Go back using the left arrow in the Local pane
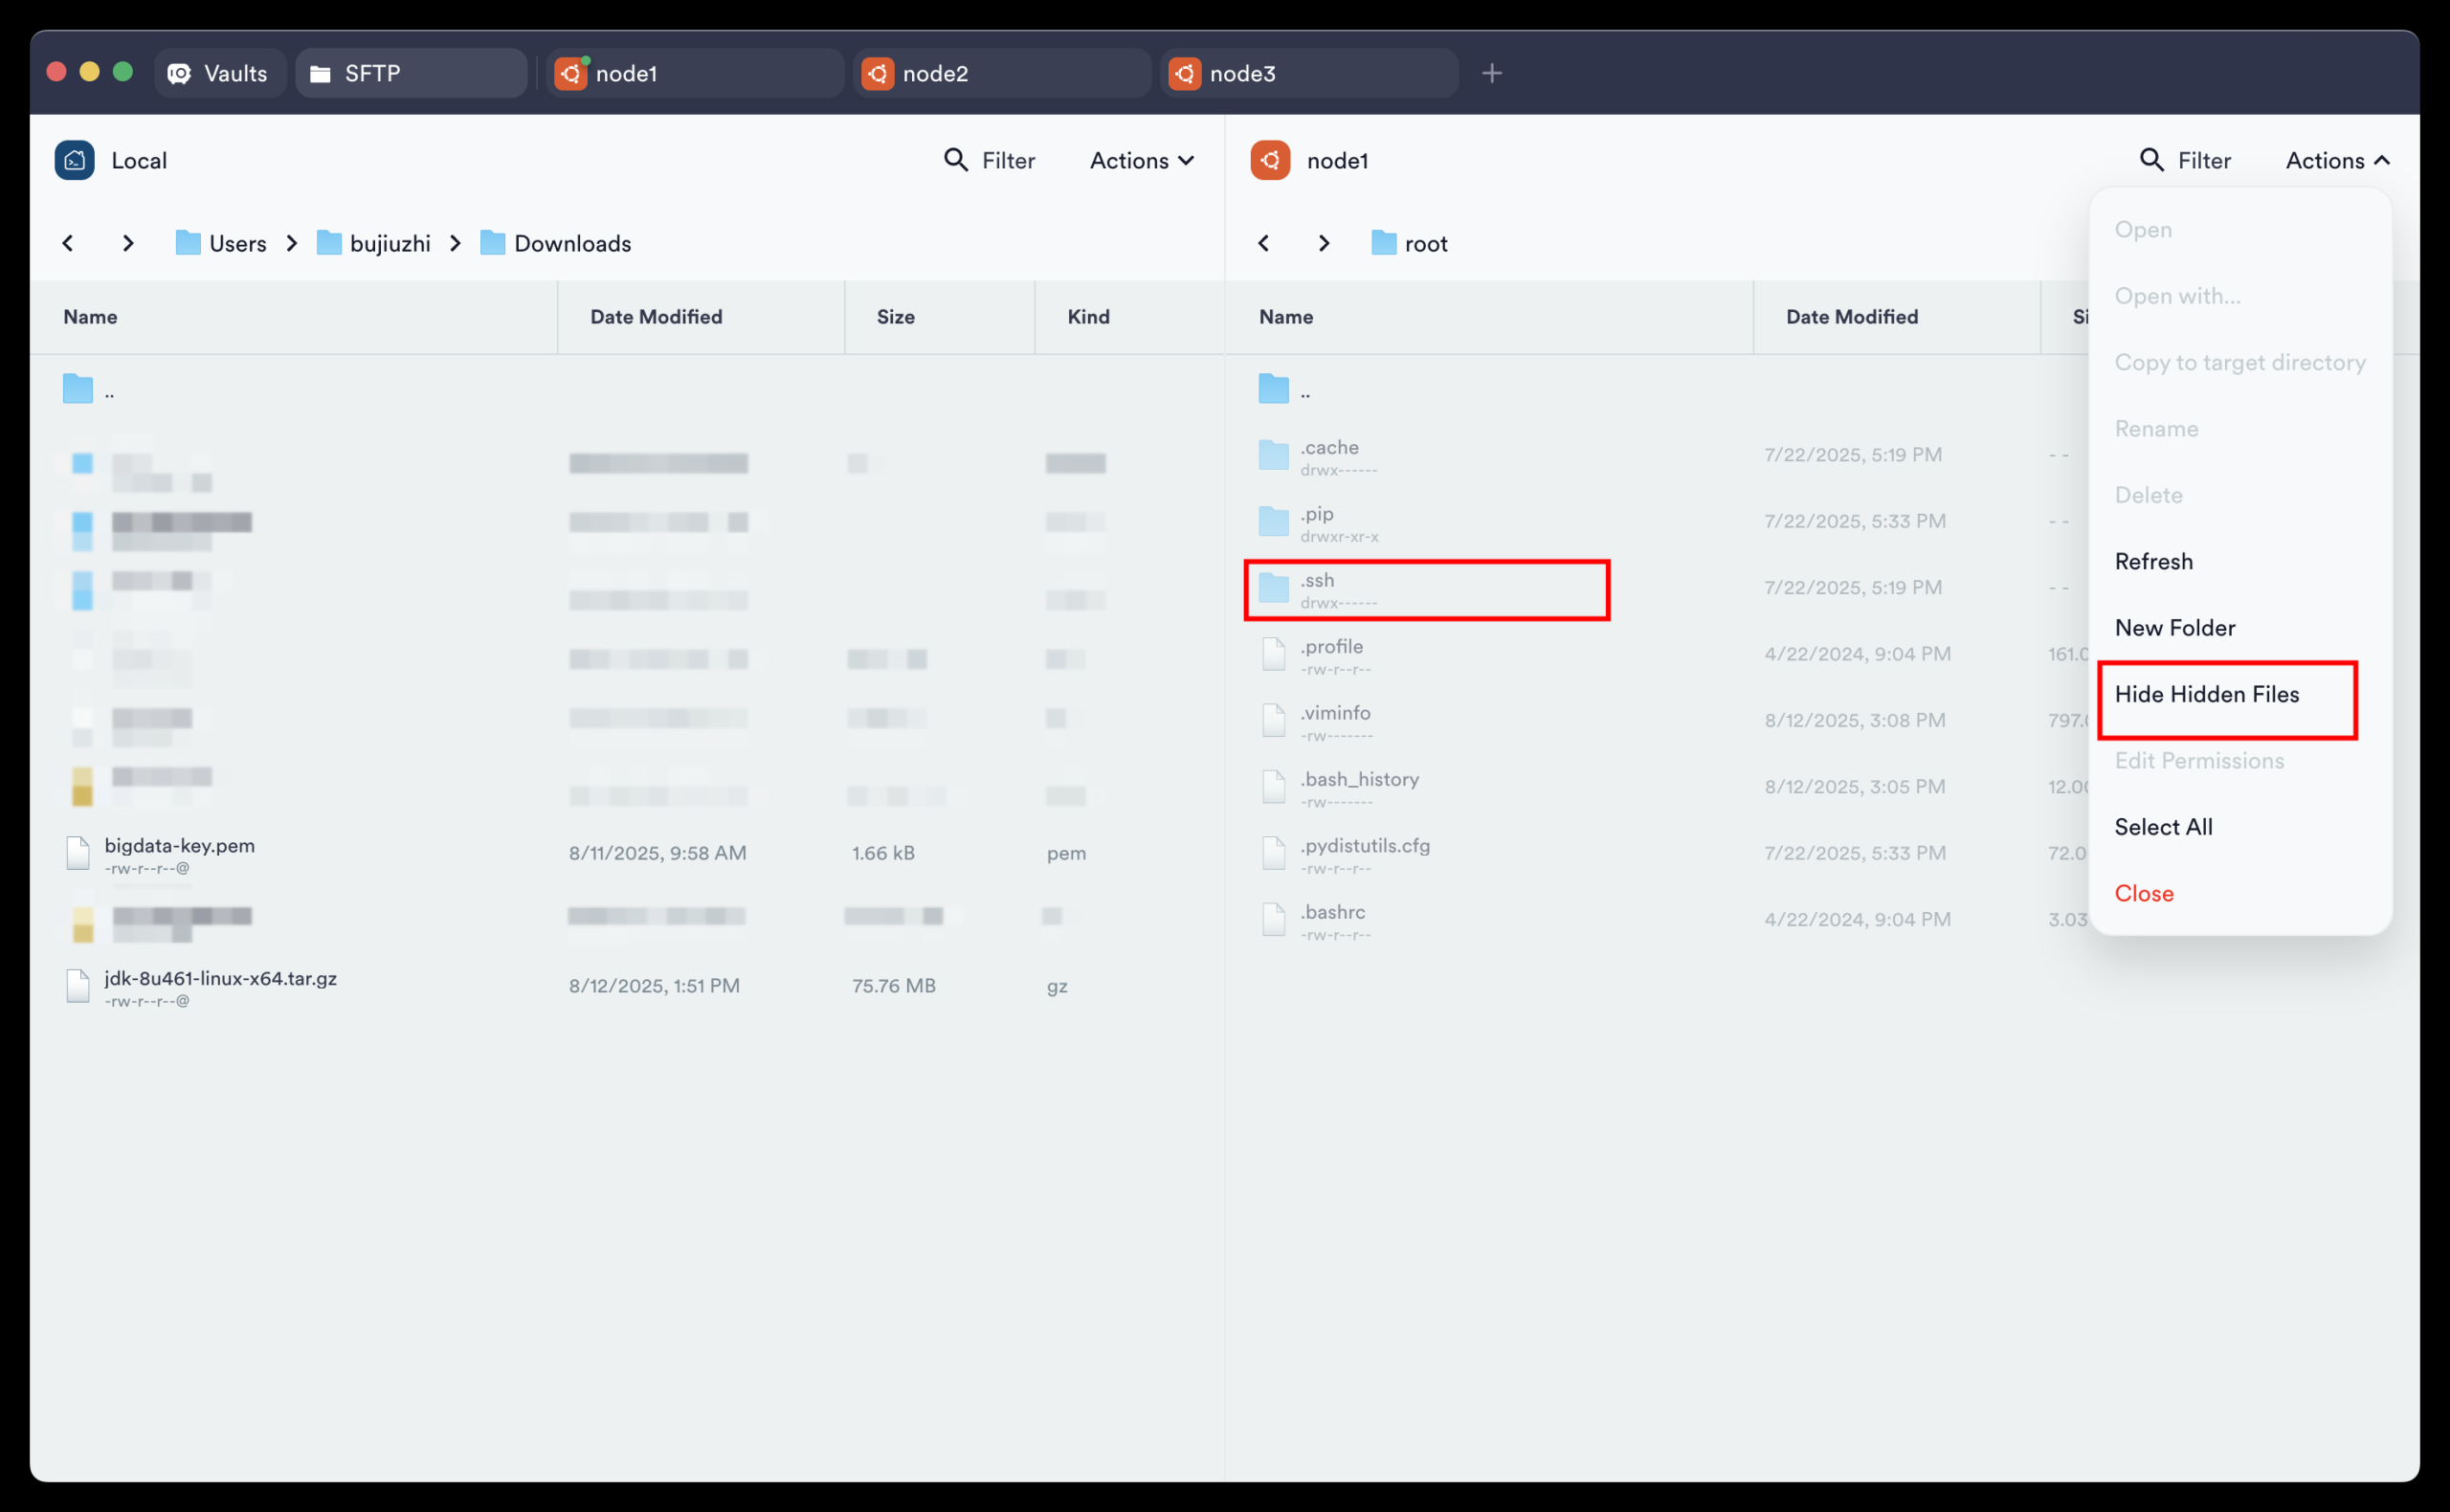 click(68, 243)
